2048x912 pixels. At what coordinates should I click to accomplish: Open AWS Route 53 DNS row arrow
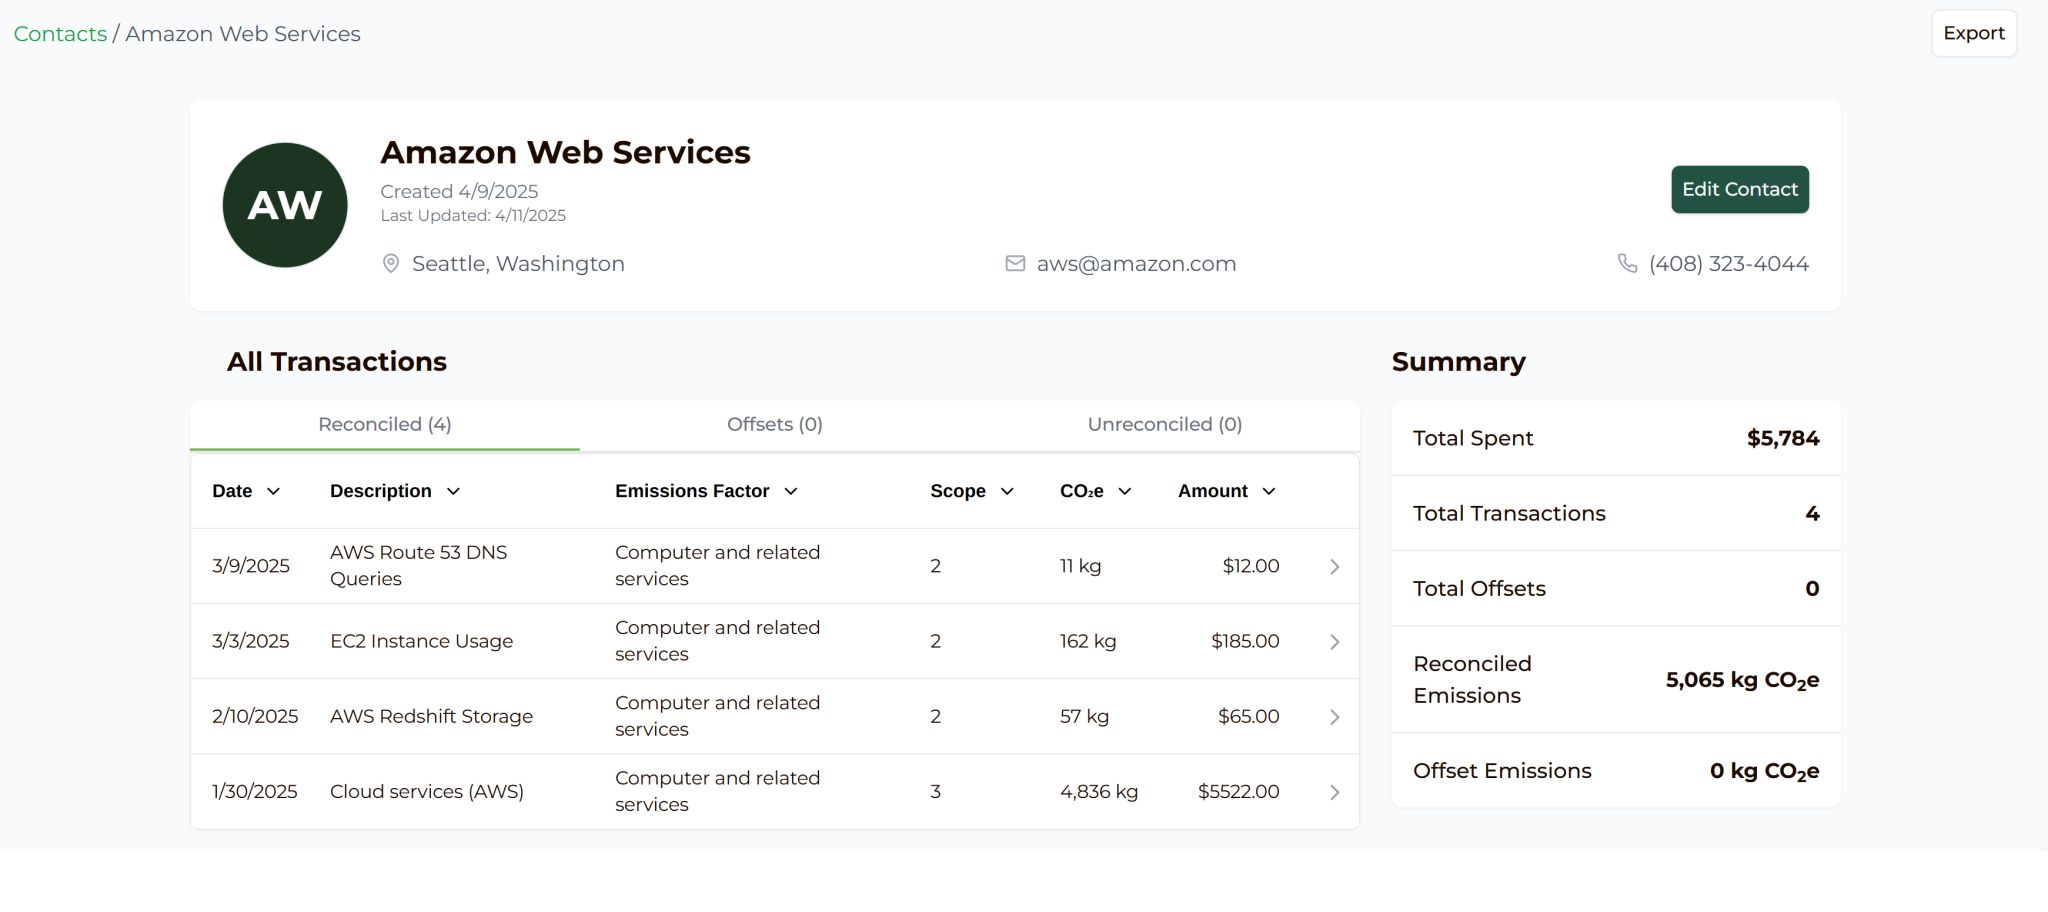point(1334,567)
